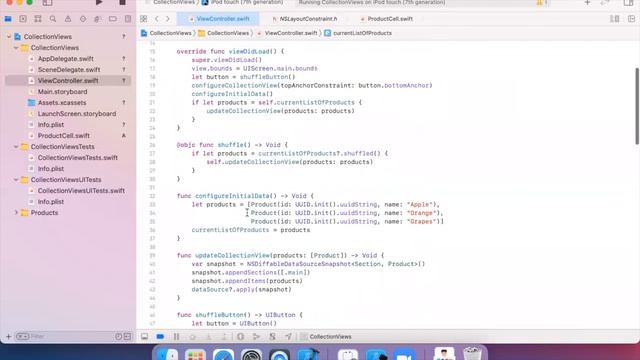The height and width of the screenshot is (360, 640).
Task: Add an editor on the right
Action: pos(631,19)
